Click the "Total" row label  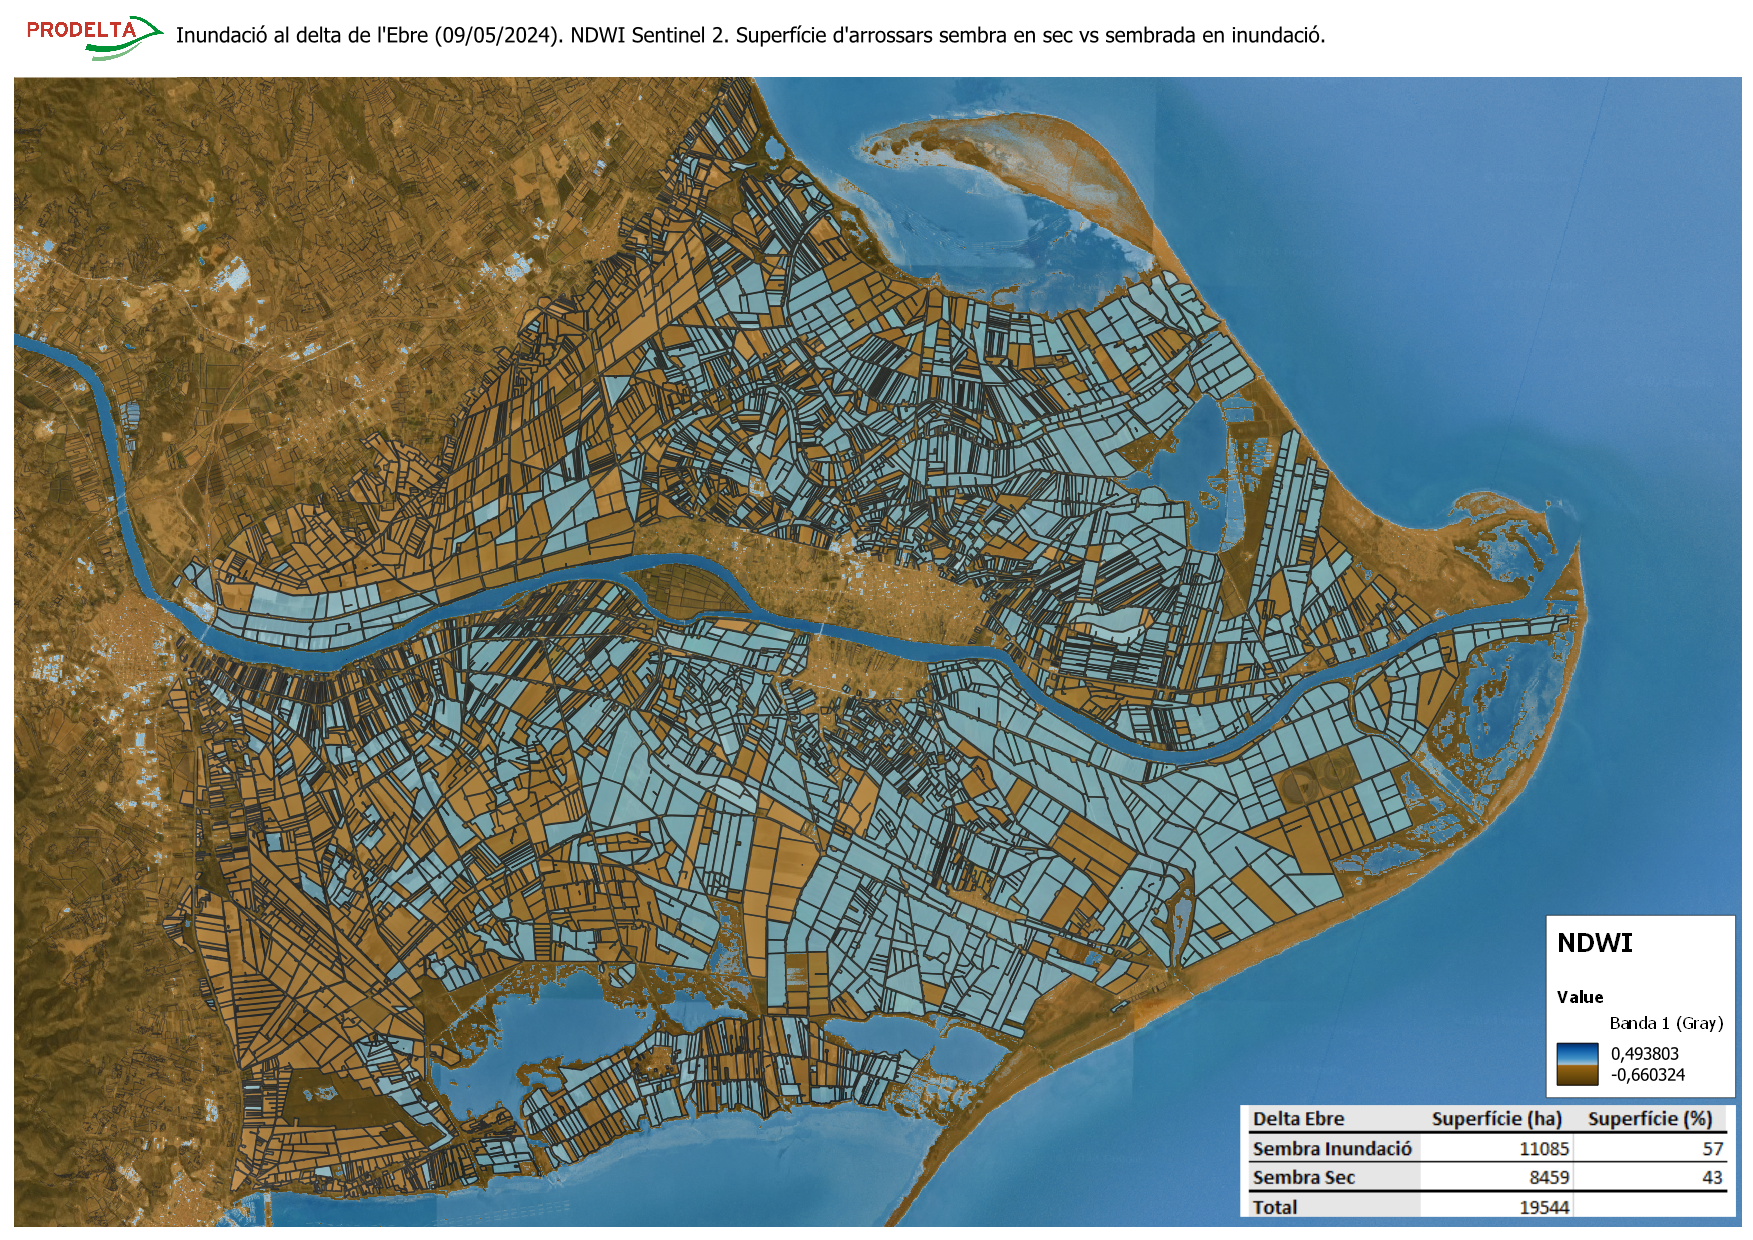pyautogui.click(x=1275, y=1207)
